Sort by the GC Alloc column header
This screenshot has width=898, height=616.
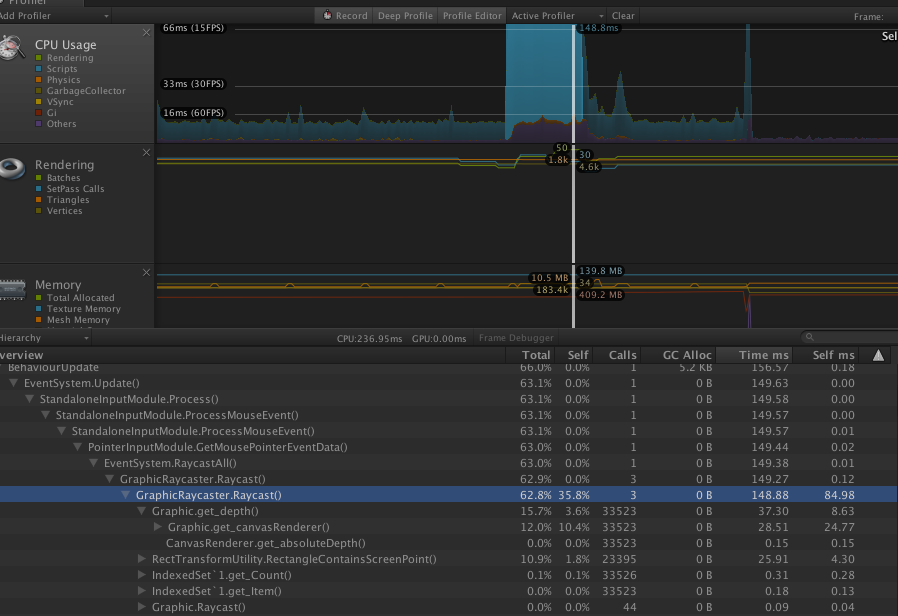pyautogui.click(x=679, y=355)
